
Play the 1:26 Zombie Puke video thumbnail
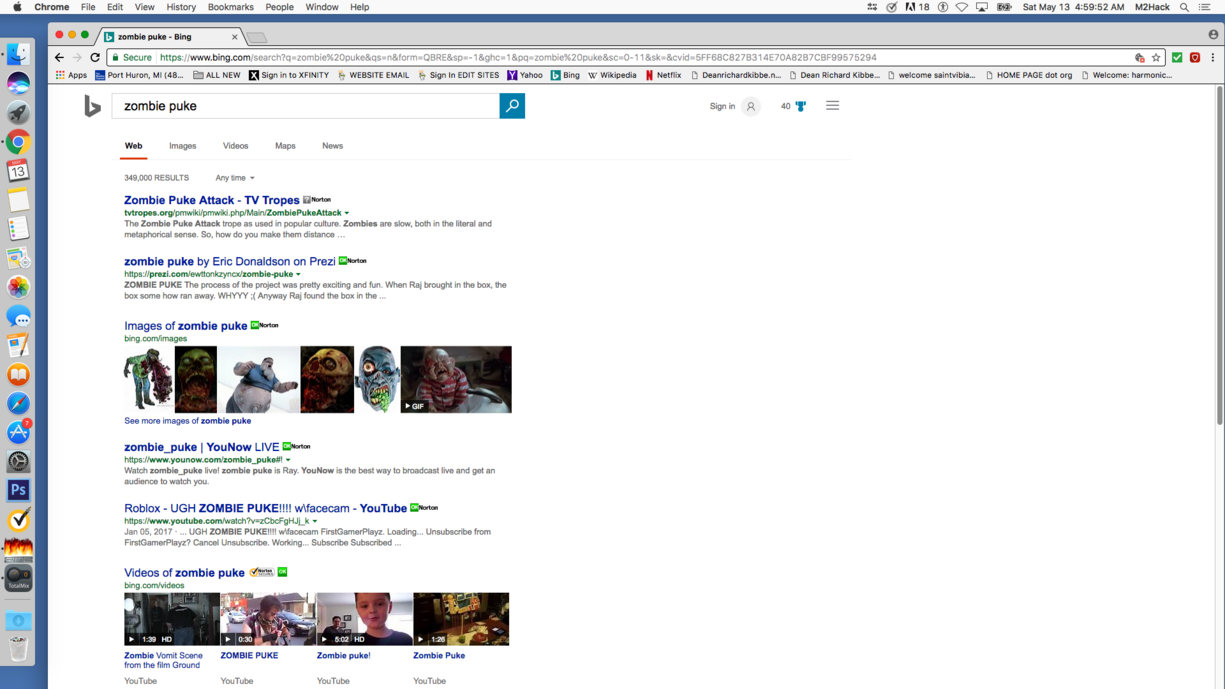(x=461, y=619)
